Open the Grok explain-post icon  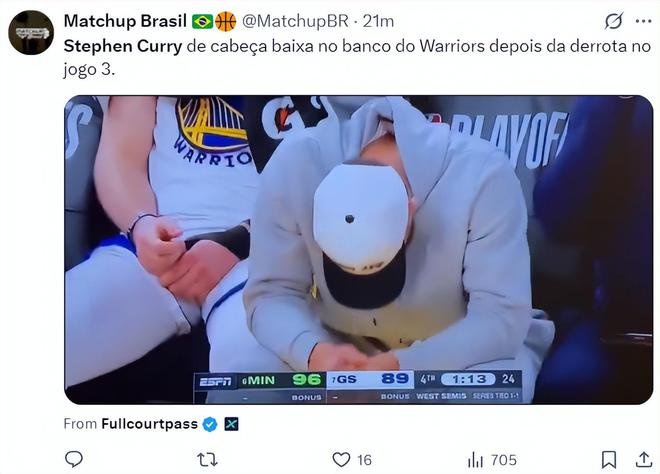(x=614, y=21)
